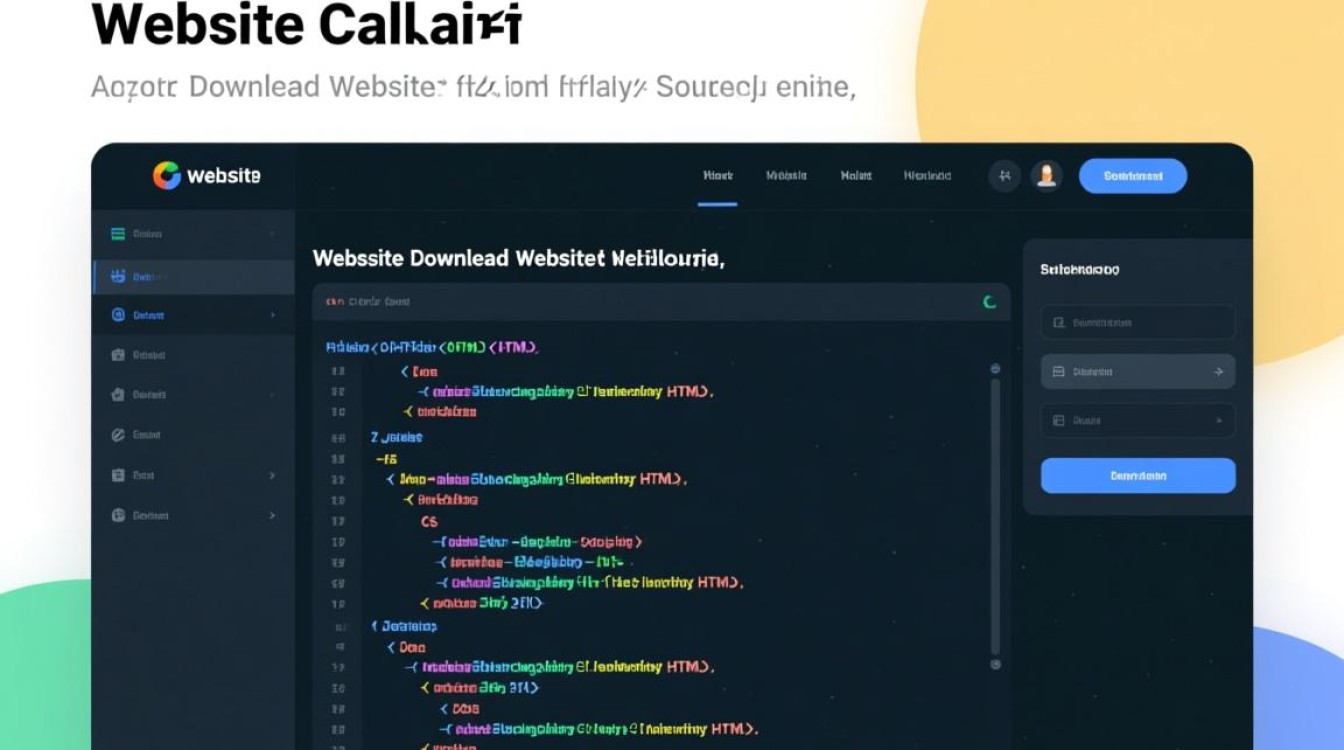The height and width of the screenshot is (750, 1344).
Task: Expand the globe sidebar item chevron
Action: tap(272, 516)
